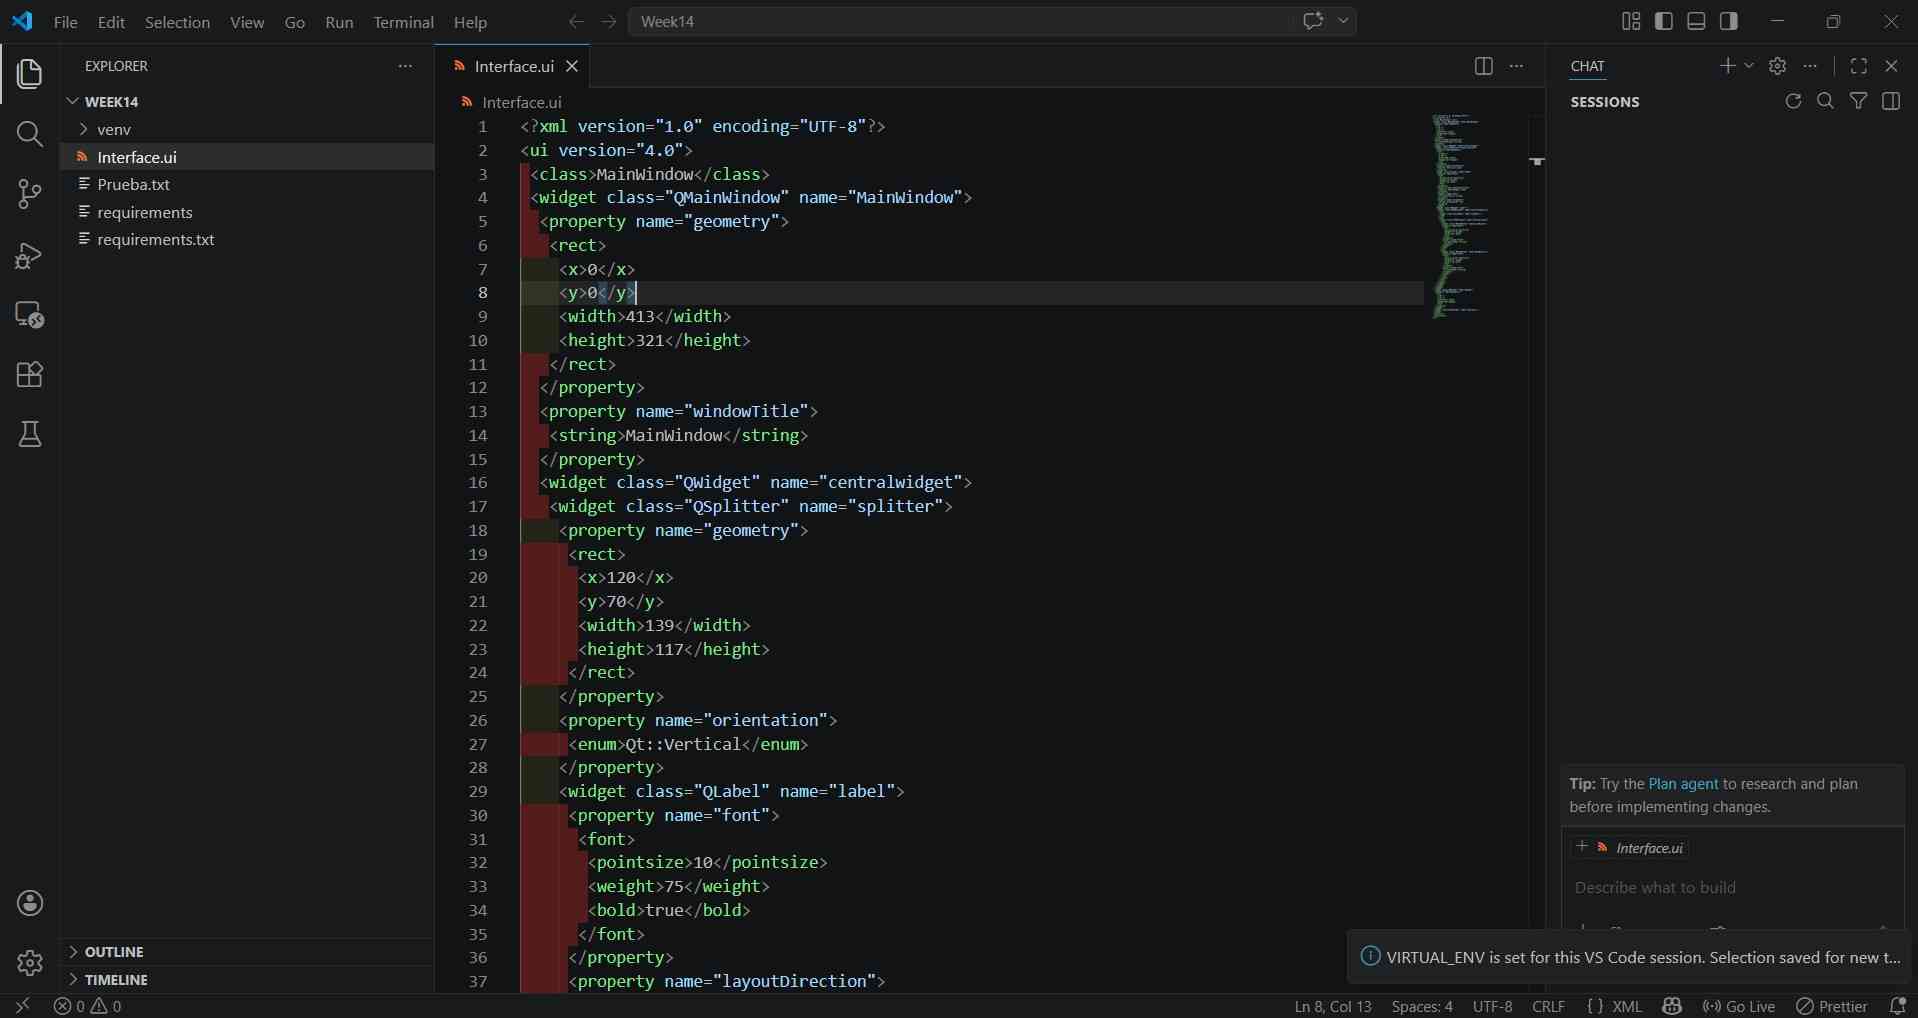Viewport: 1918px width, 1018px height.
Task: Open the Testing flask view
Action: [30, 434]
